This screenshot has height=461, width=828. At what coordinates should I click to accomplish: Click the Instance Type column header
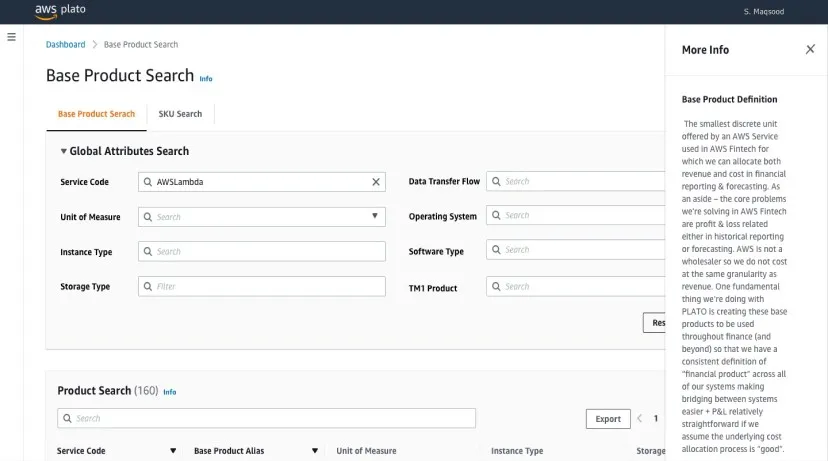tap(517, 450)
